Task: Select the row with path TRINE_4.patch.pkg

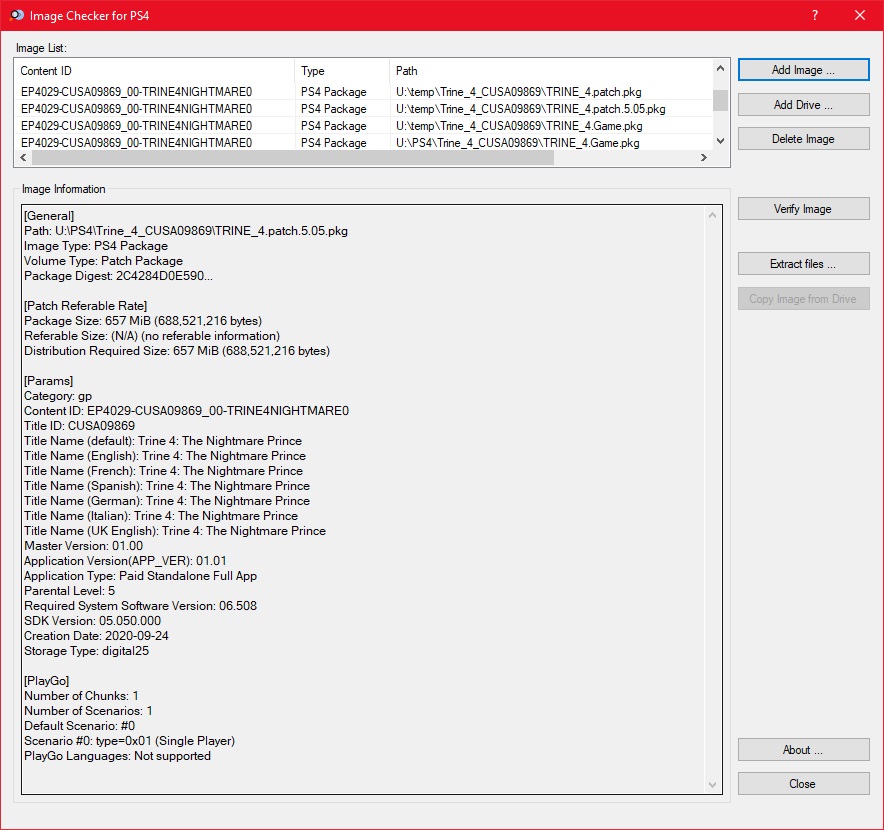Action: 364,92
